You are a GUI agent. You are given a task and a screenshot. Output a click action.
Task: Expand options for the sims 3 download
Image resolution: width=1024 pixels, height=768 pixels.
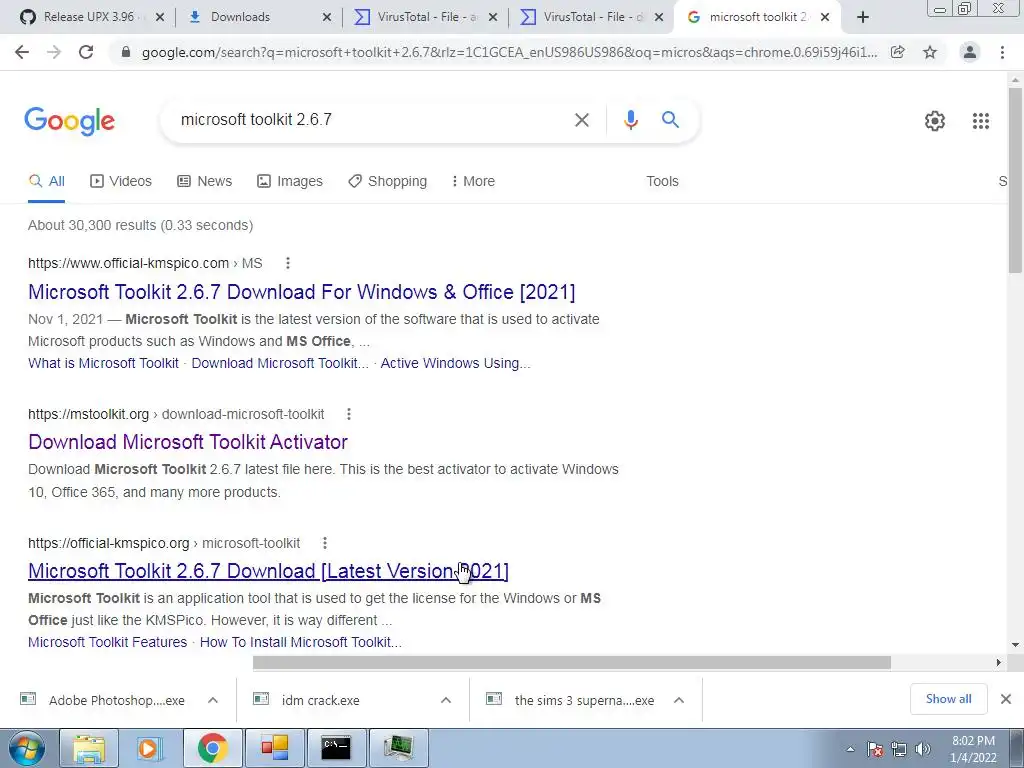click(x=679, y=700)
